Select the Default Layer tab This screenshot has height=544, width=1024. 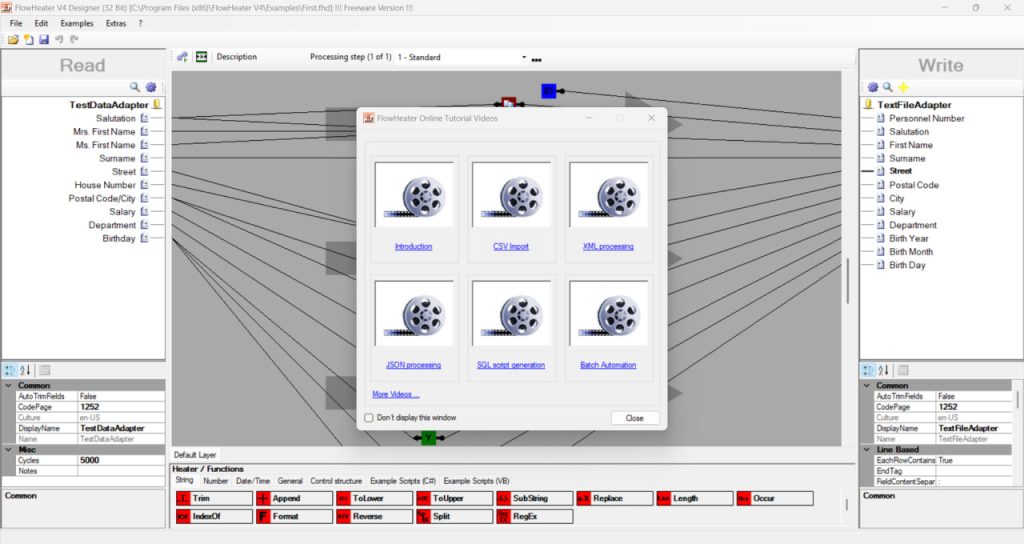coord(195,455)
